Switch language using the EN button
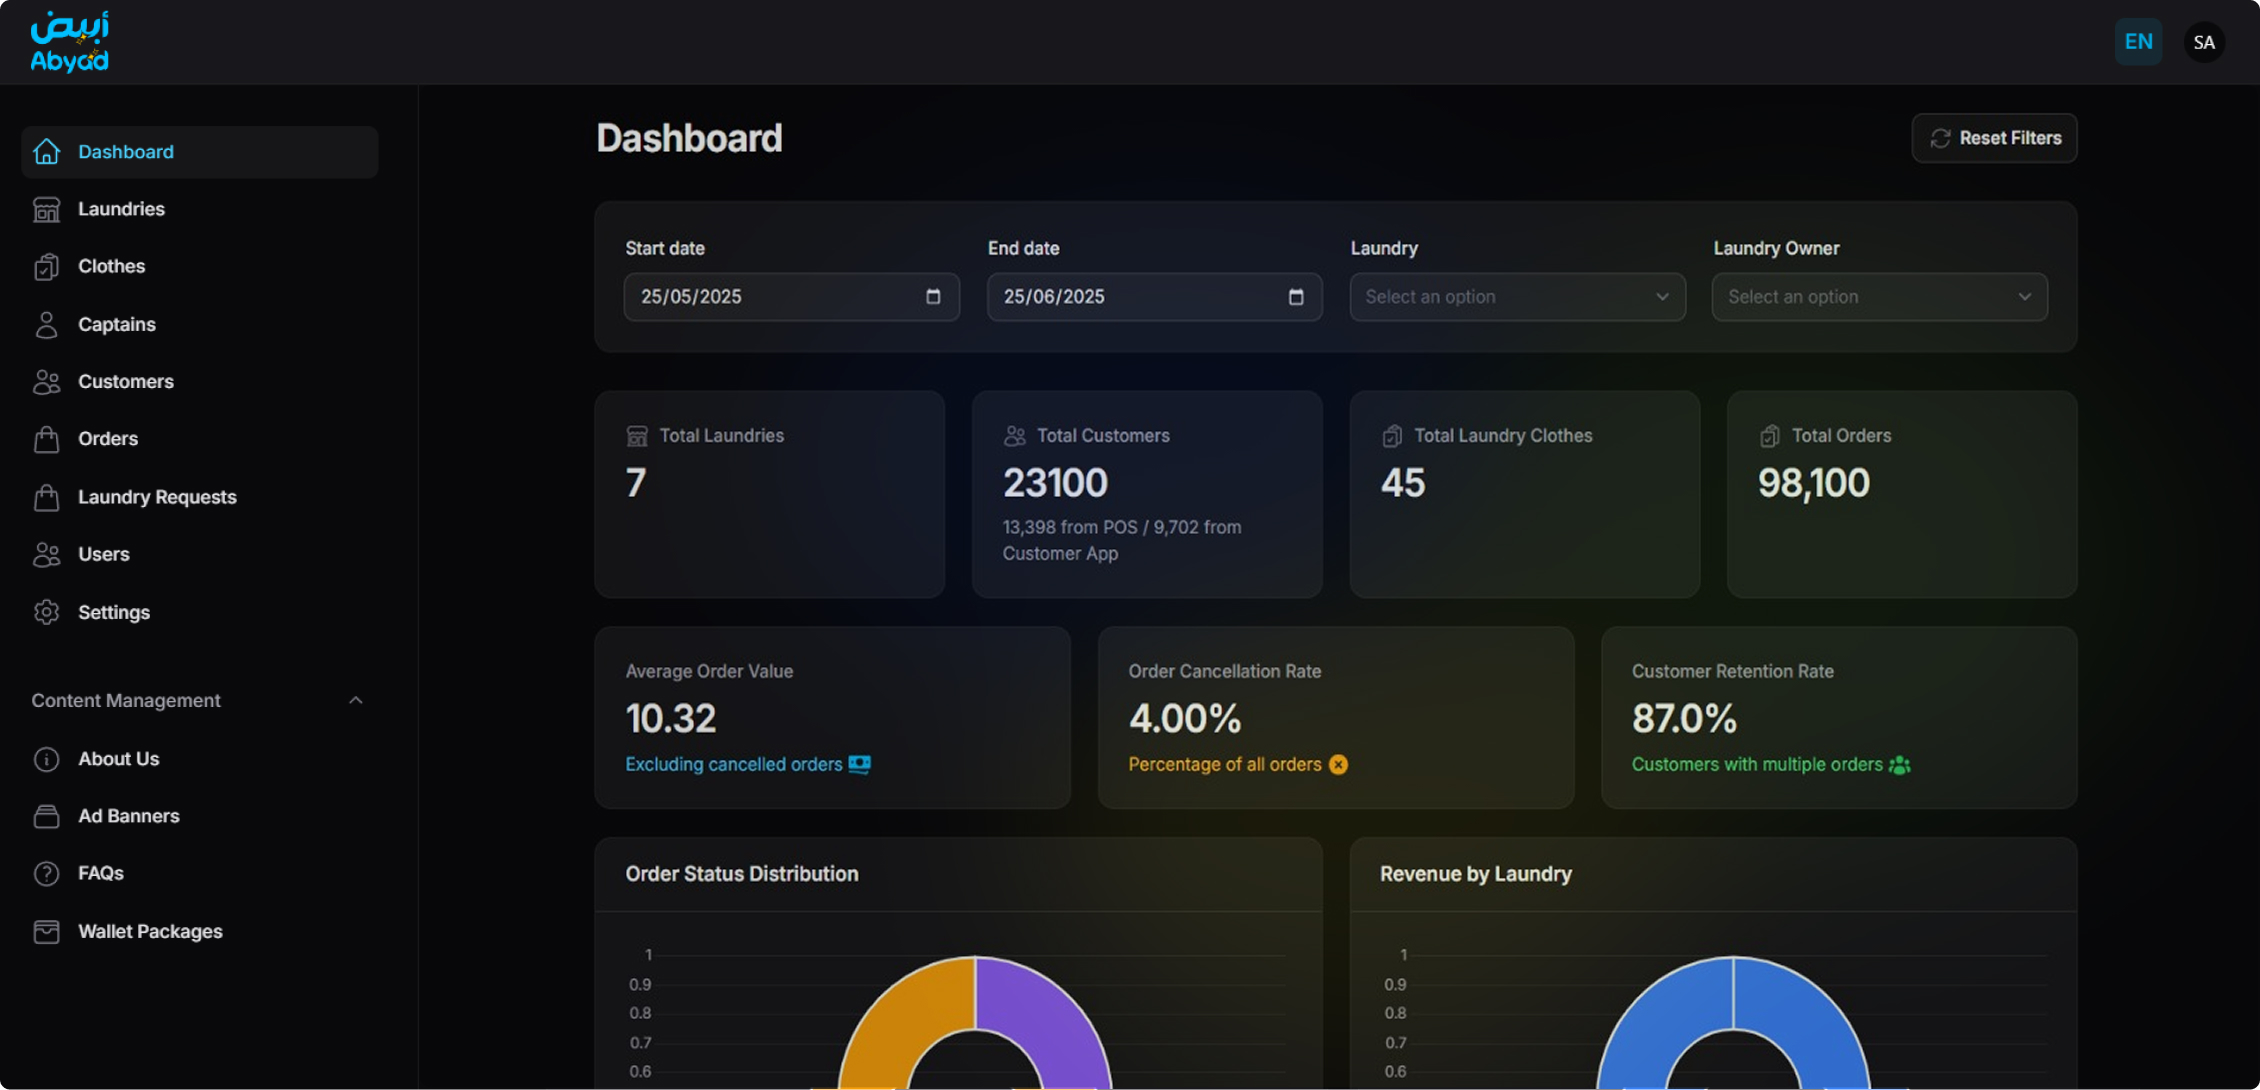The image size is (2260, 1090). [x=2138, y=42]
